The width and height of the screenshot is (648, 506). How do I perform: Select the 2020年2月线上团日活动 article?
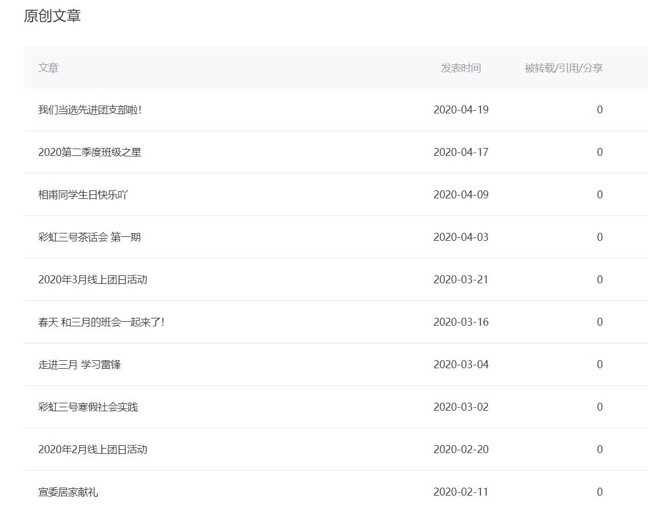92,449
